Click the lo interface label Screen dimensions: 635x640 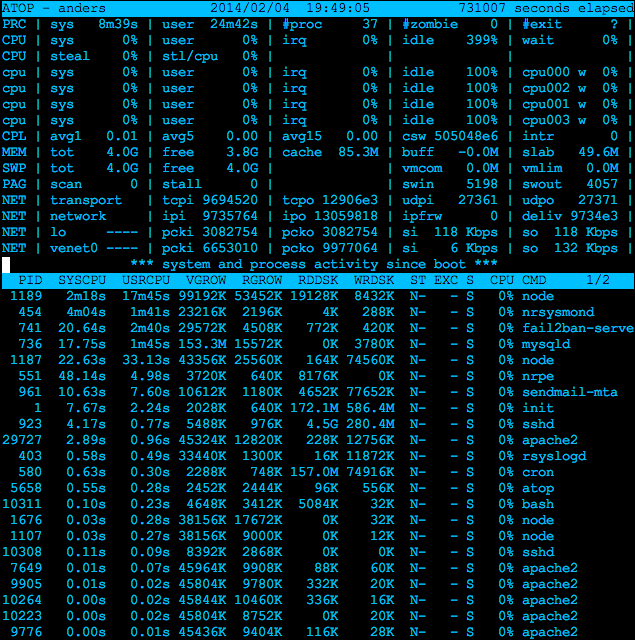(58, 232)
